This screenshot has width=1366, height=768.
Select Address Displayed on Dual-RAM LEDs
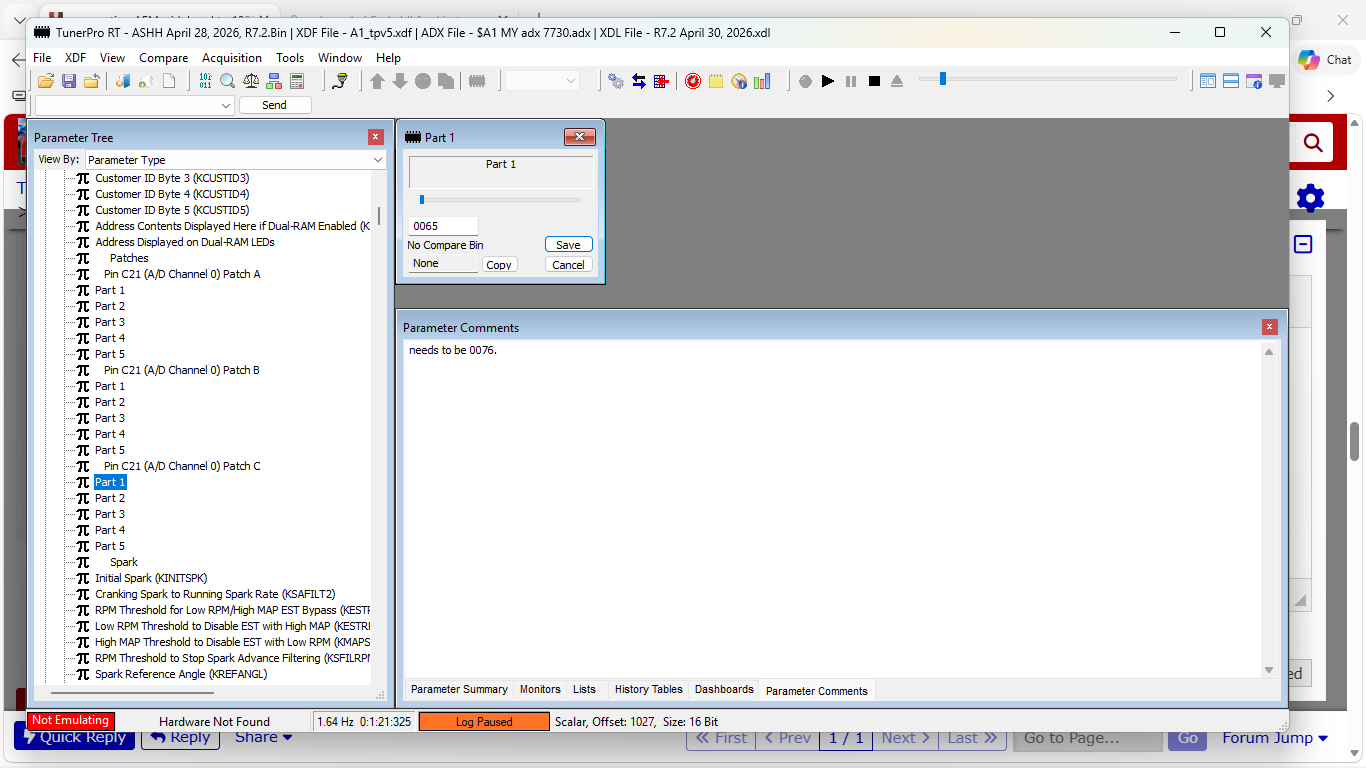(x=184, y=242)
